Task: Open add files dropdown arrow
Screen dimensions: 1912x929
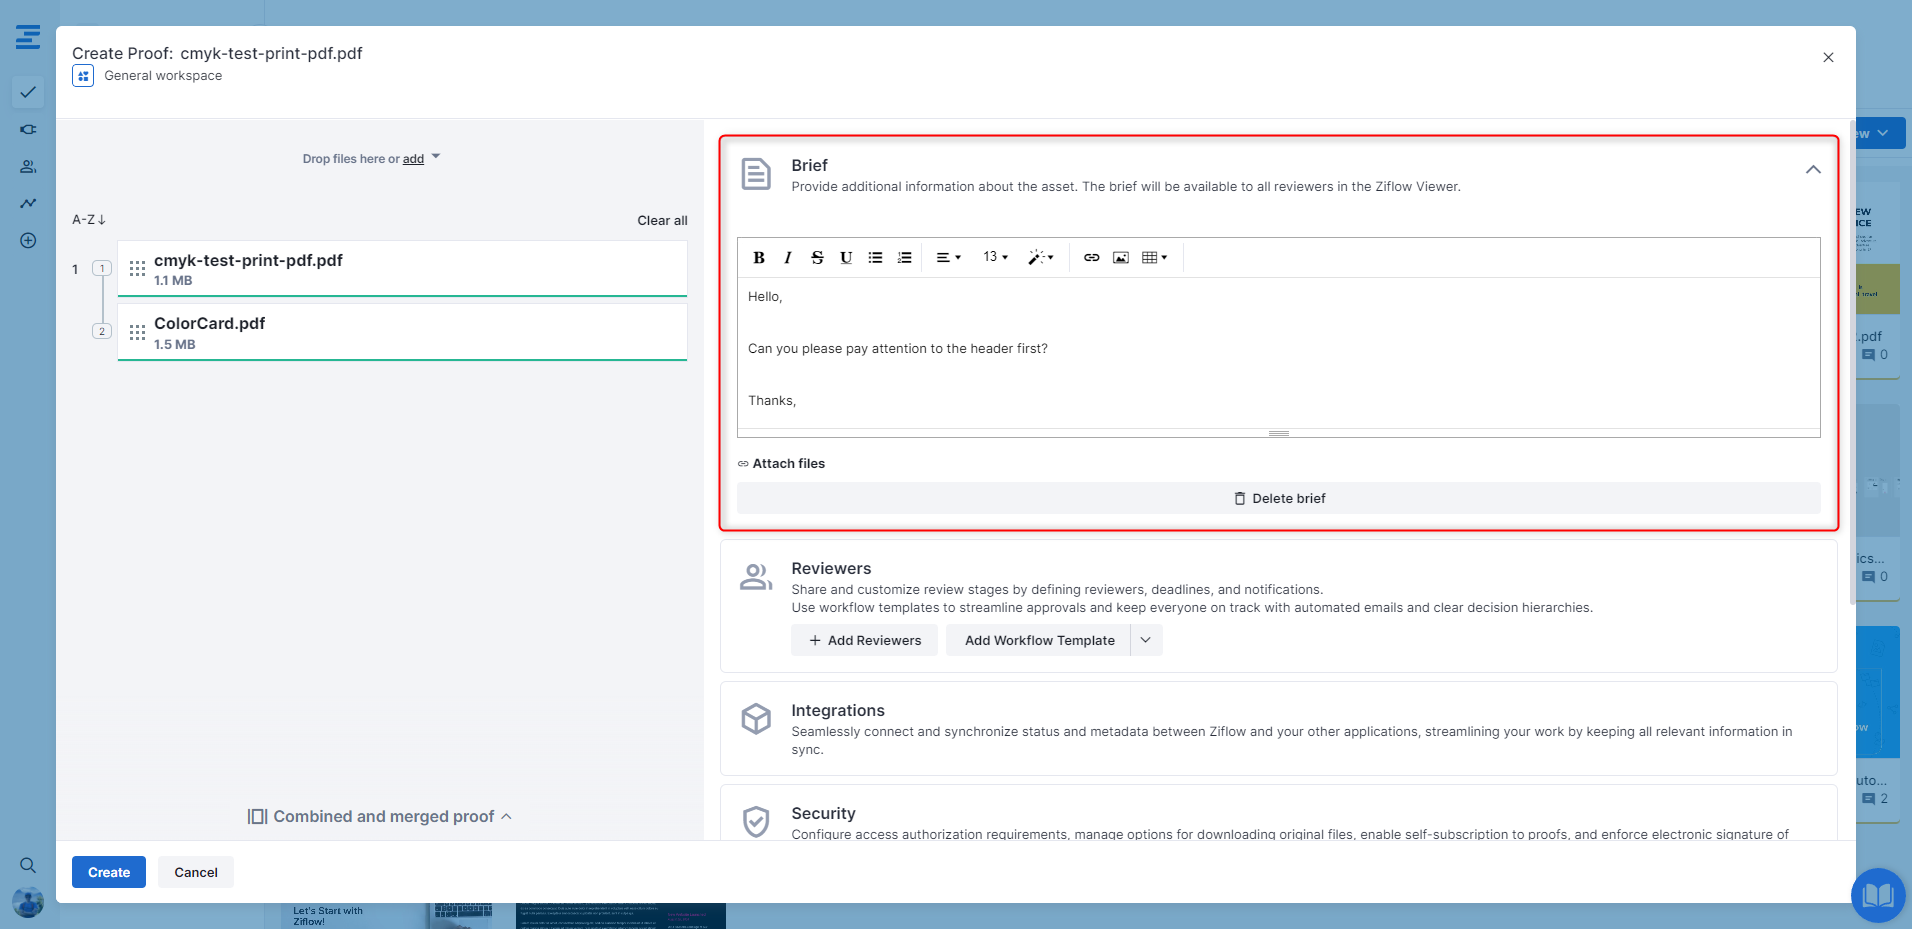Action: coord(436,157)
